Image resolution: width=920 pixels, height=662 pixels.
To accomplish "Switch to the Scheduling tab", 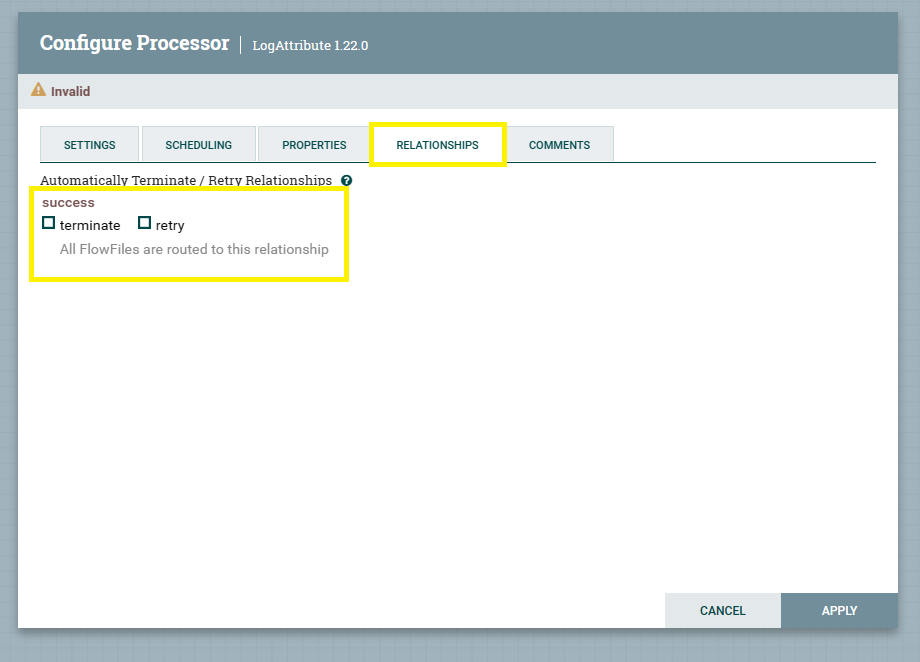I will point(198,144).
